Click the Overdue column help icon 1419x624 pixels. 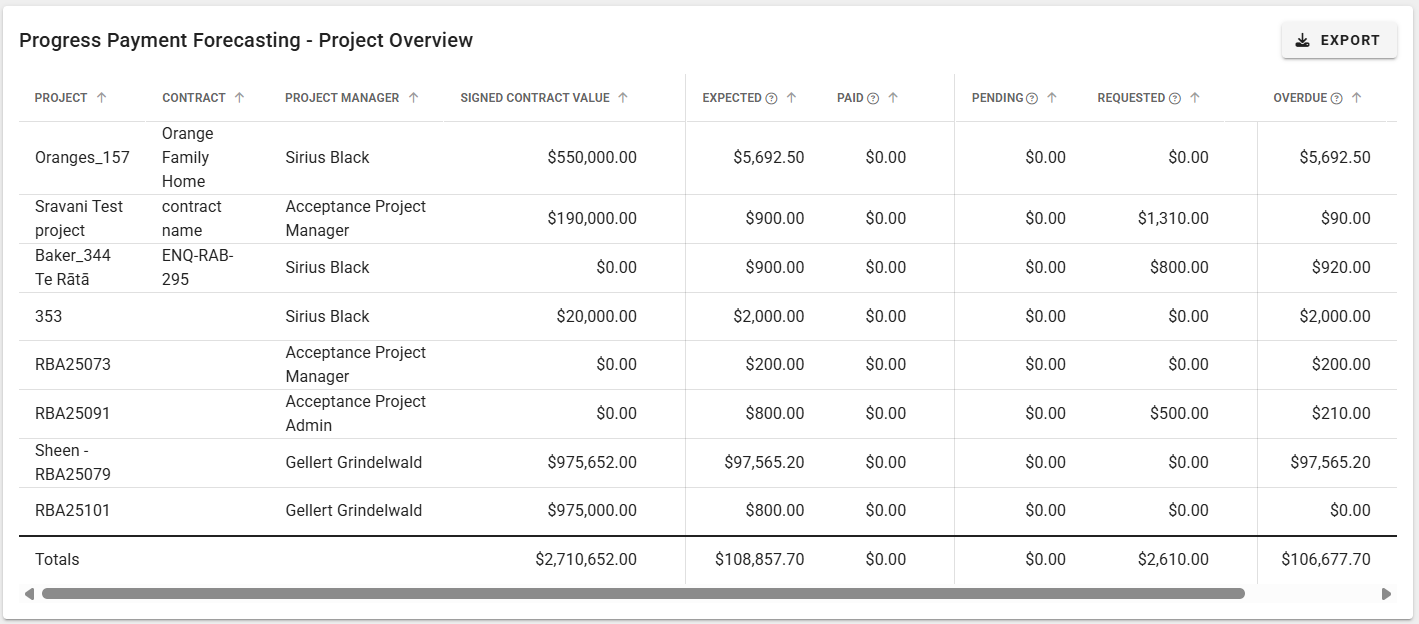1336,99
